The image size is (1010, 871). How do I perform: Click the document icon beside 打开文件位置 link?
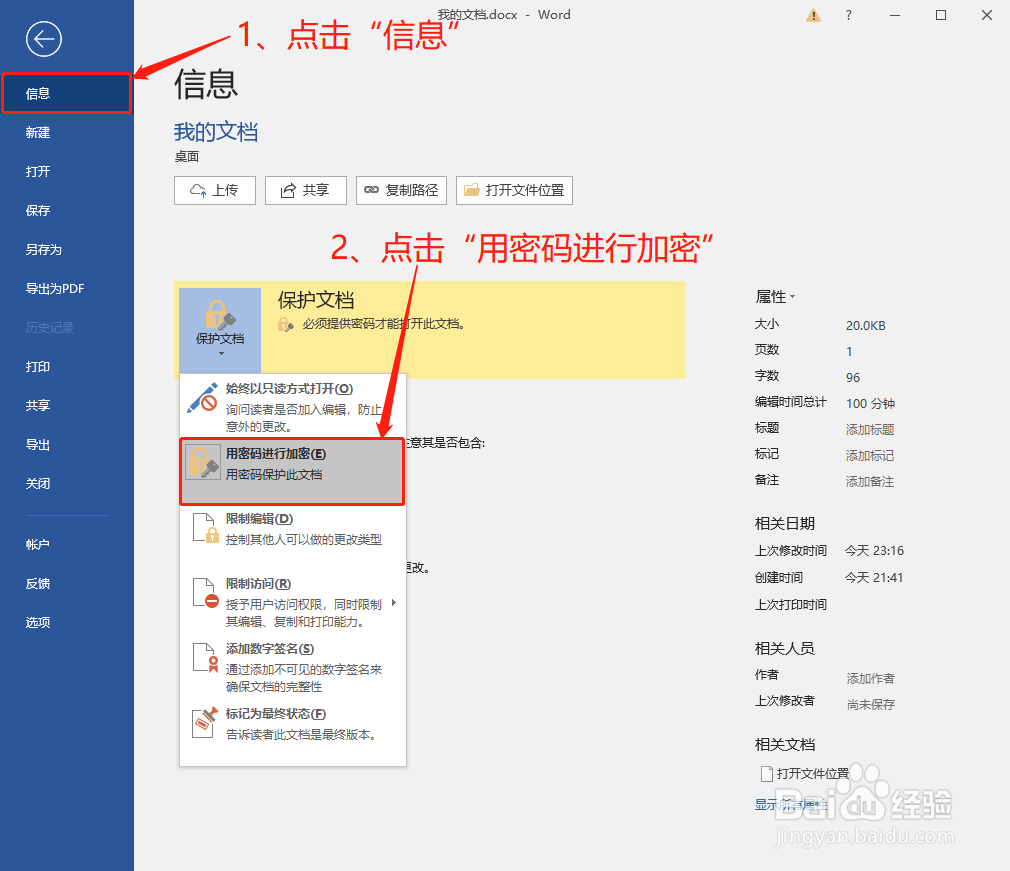[767, 774]
